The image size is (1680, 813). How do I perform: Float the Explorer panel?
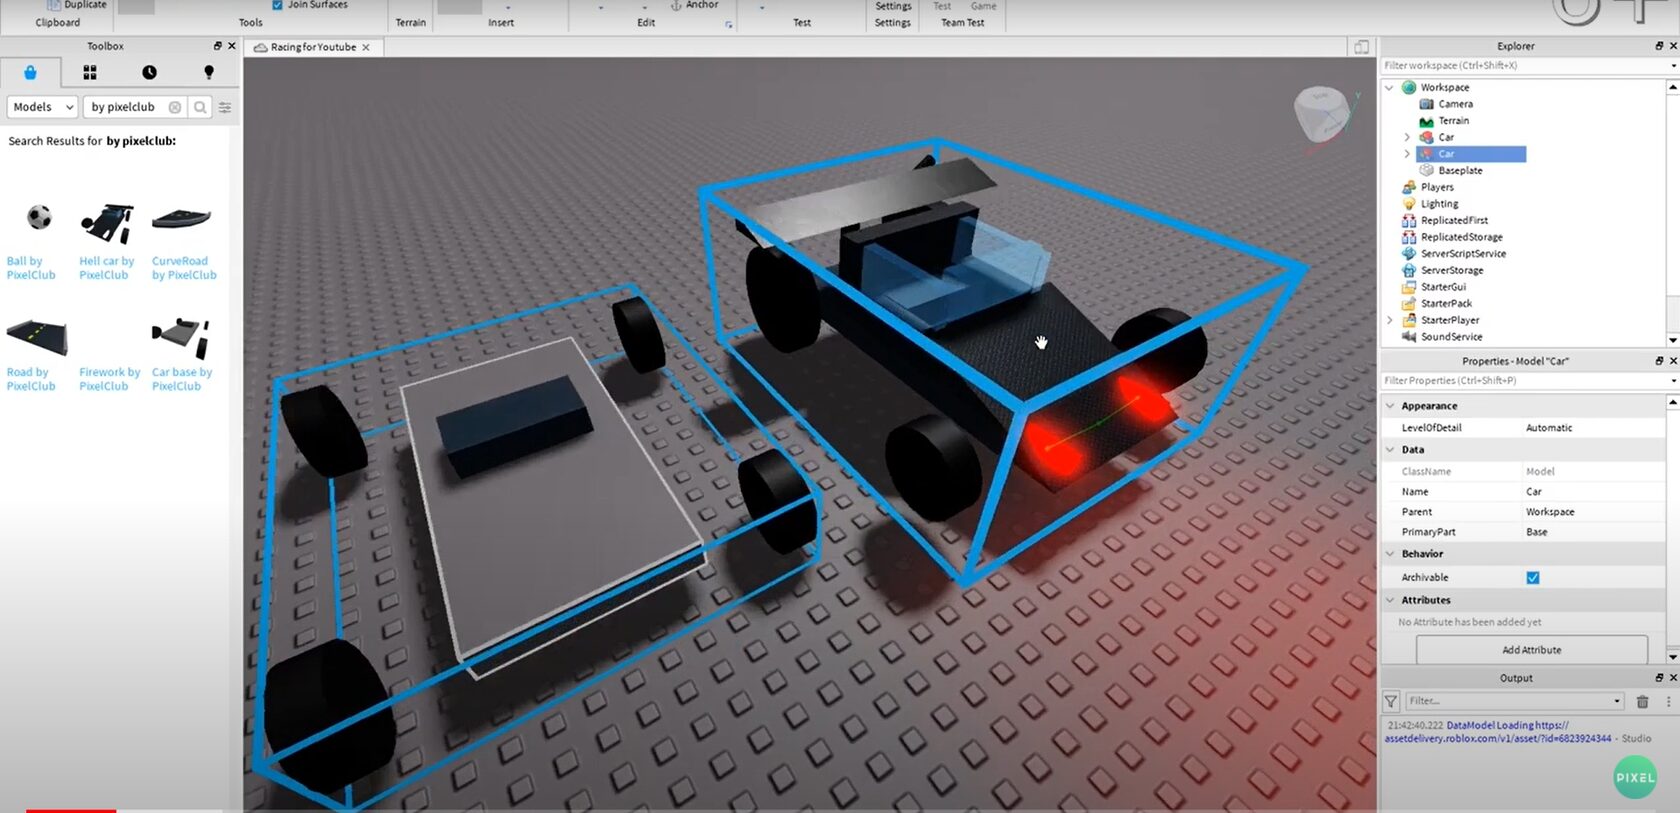(x=1659, y=46)
